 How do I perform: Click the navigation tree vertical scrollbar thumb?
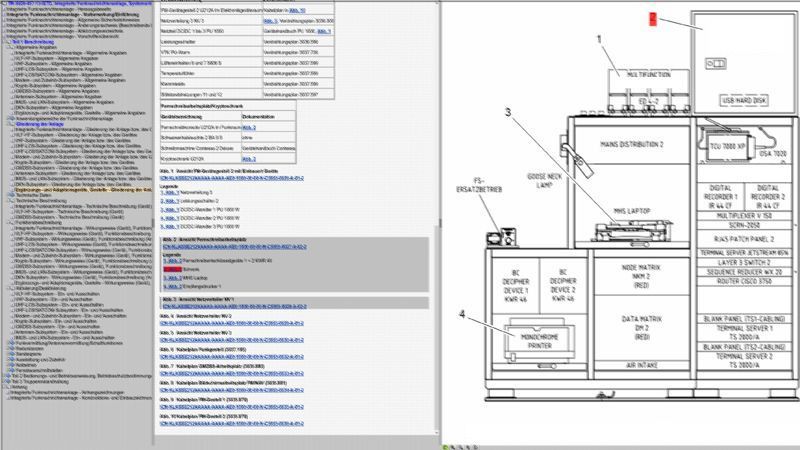click(153, 223)
